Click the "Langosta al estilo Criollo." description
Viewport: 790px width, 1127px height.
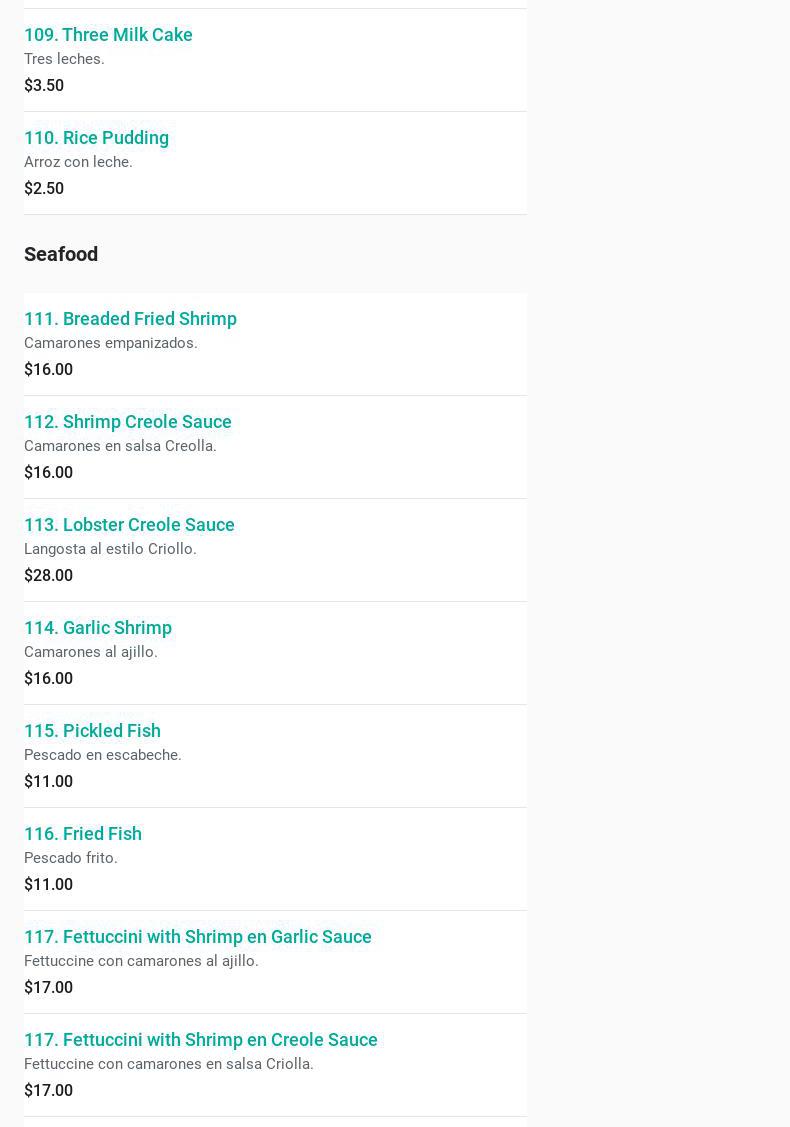point(110,549)
